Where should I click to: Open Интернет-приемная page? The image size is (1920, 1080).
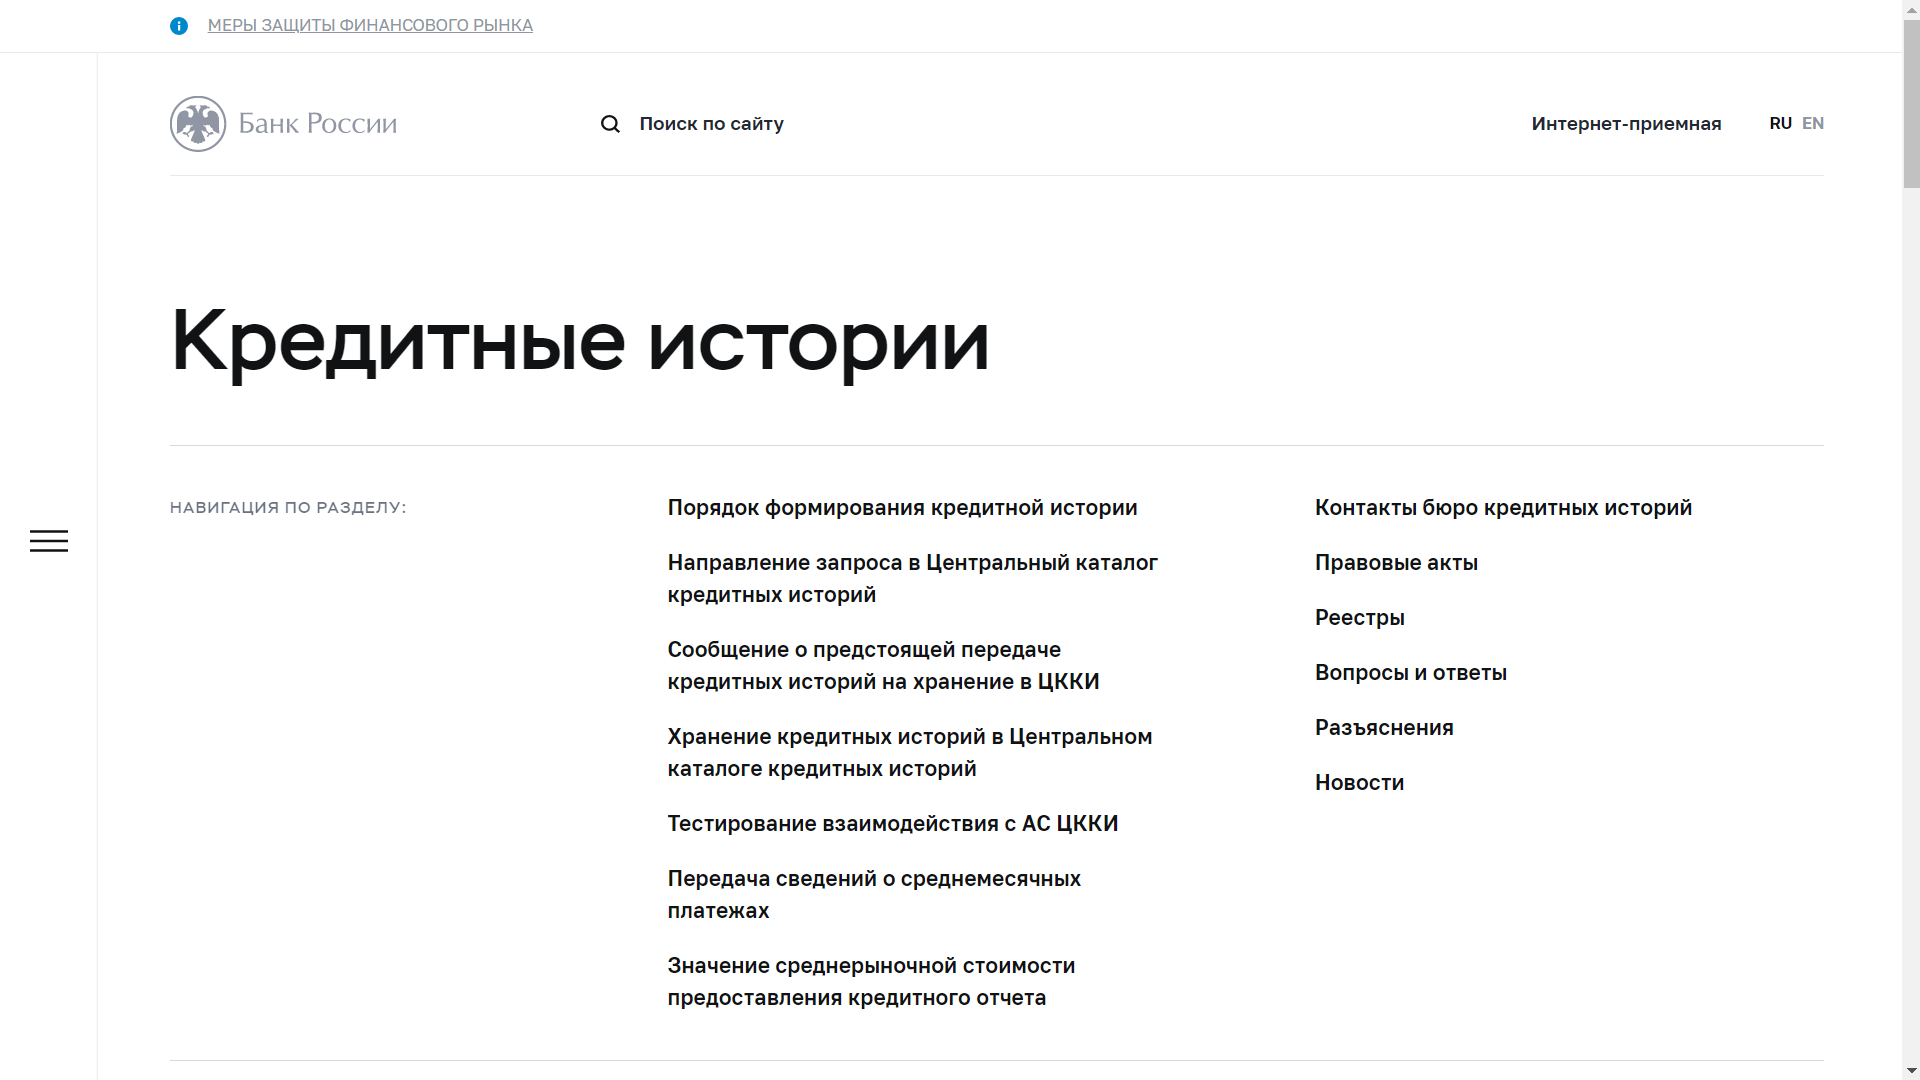[1626, 123]
